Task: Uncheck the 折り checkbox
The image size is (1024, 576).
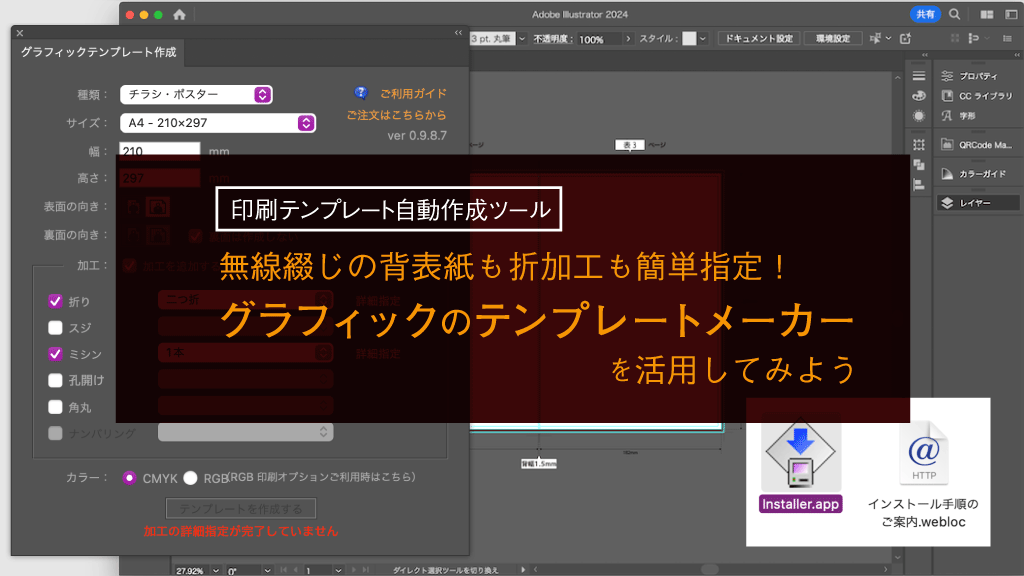Action: pyautogui.click(x=55, y=302)
